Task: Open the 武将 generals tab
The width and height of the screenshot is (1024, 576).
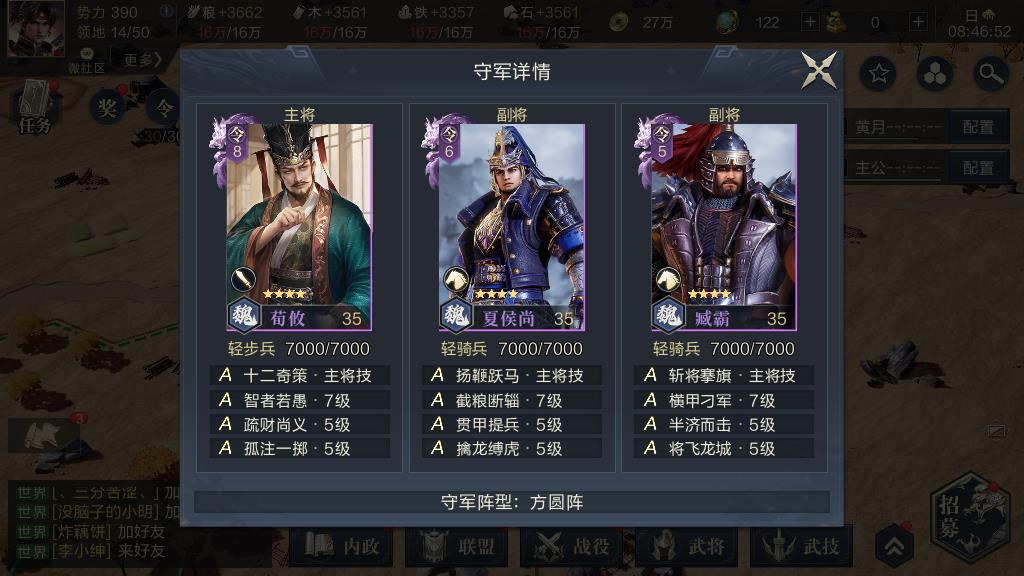Action: point(686,546)
